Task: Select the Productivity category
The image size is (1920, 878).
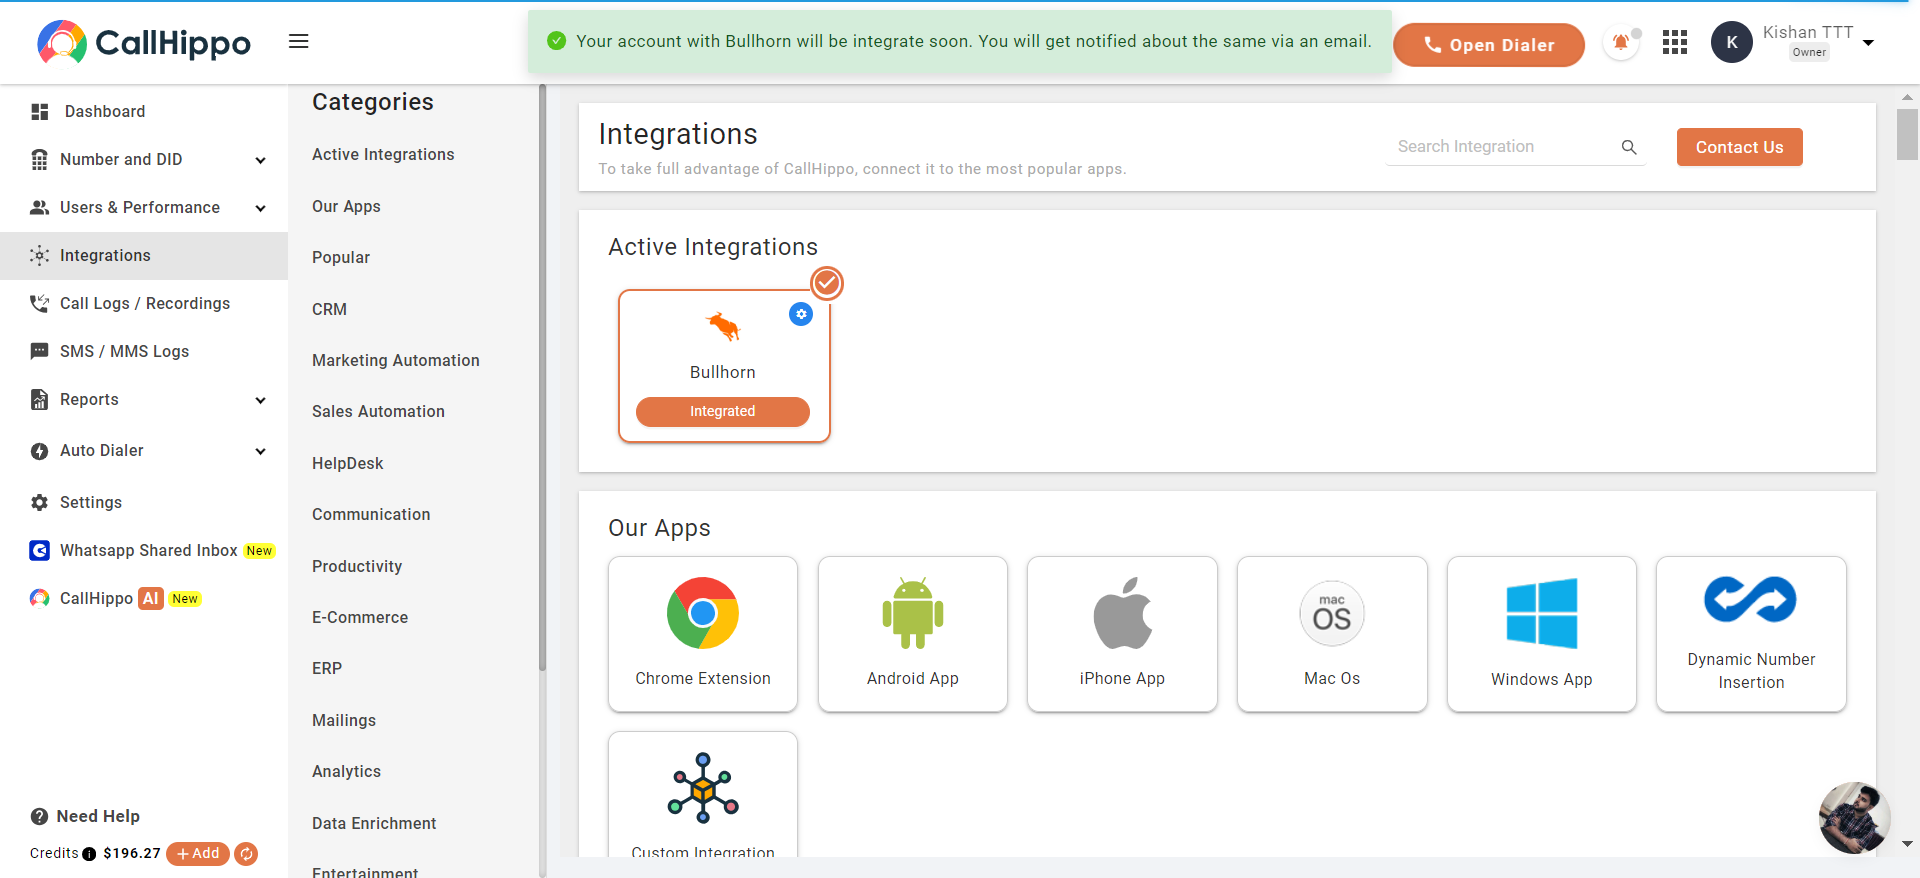Action: [357, 567]
